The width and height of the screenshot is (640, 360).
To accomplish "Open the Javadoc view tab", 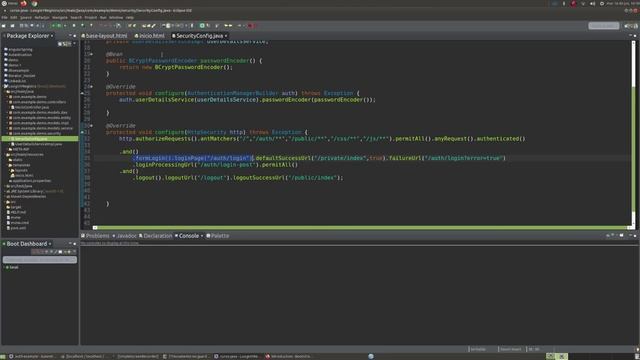I will 125,236.
